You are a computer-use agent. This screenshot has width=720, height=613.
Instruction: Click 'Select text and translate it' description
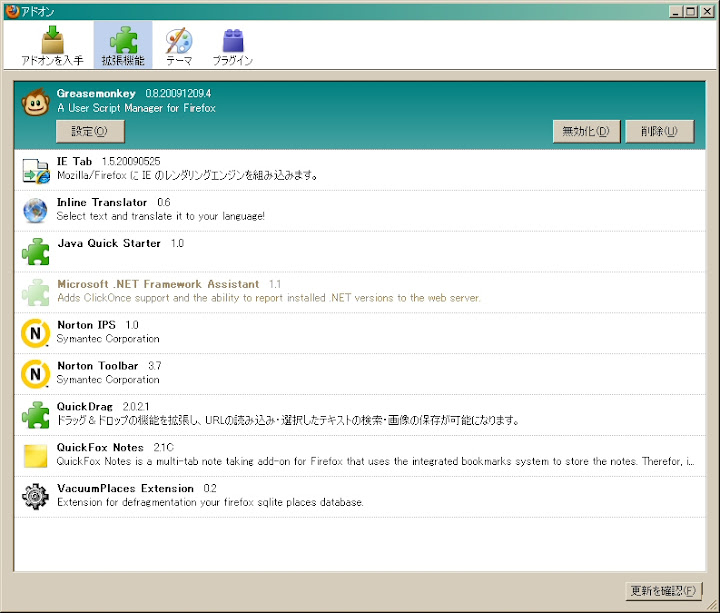[161, 216]
